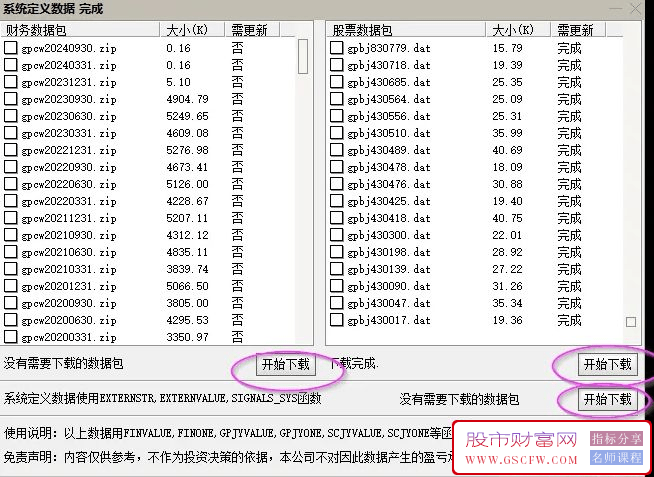Tick the gpbj430017.dat checkbox
The width and height of the screenshot is (654, 477).
click(x=337, y=320)
